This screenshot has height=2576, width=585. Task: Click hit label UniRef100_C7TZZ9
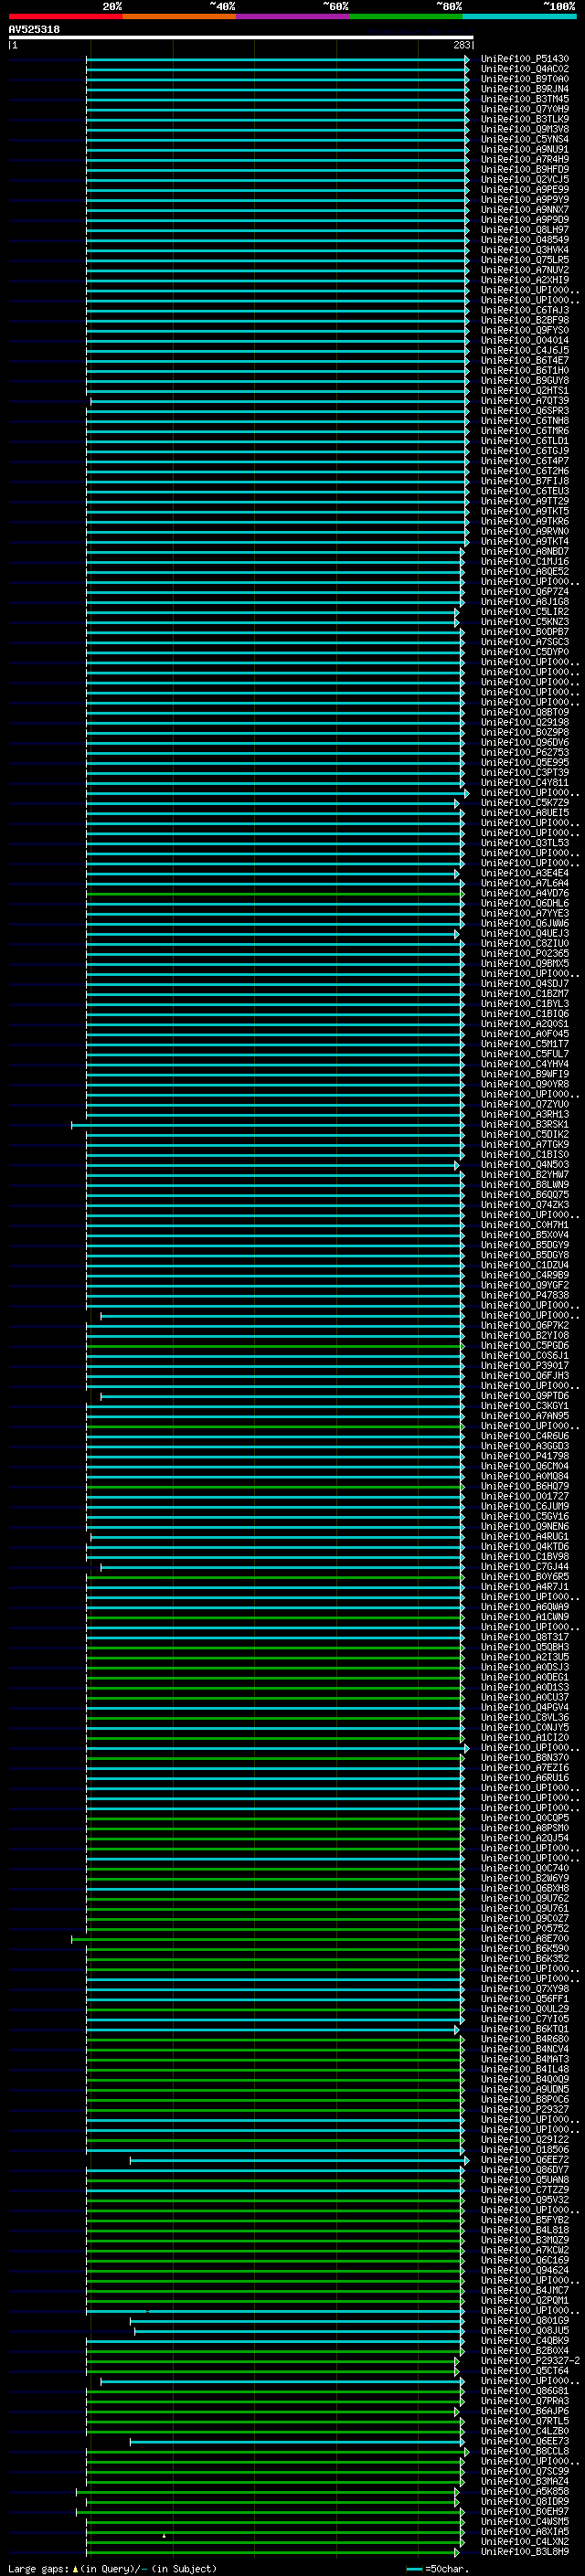point(524,2190)
